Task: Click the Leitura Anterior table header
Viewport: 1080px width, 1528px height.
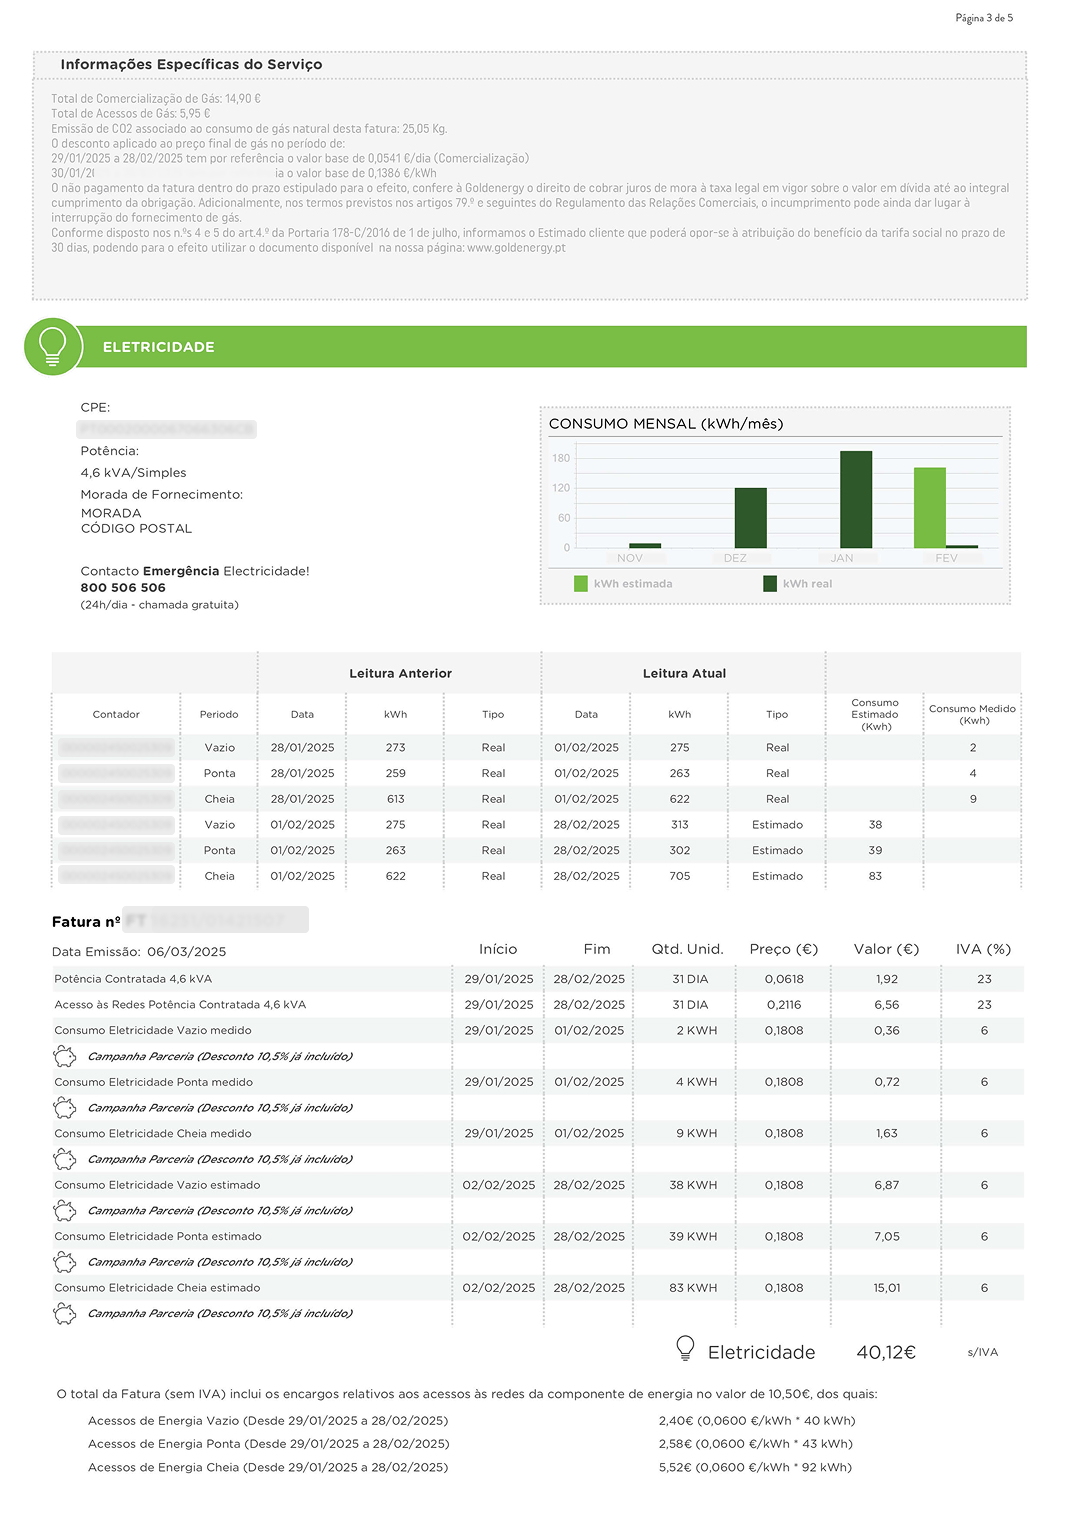Action: [x=400, y=674]
